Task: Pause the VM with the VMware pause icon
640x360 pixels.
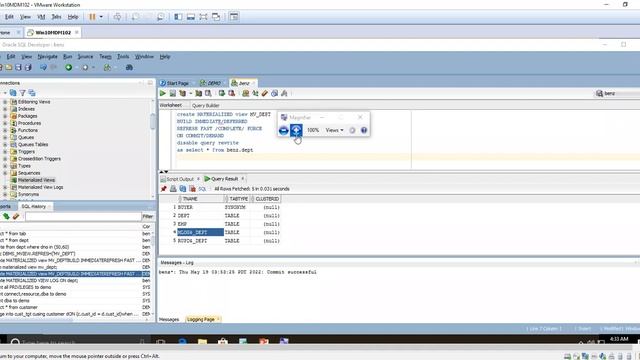Action: coord(92,17)
